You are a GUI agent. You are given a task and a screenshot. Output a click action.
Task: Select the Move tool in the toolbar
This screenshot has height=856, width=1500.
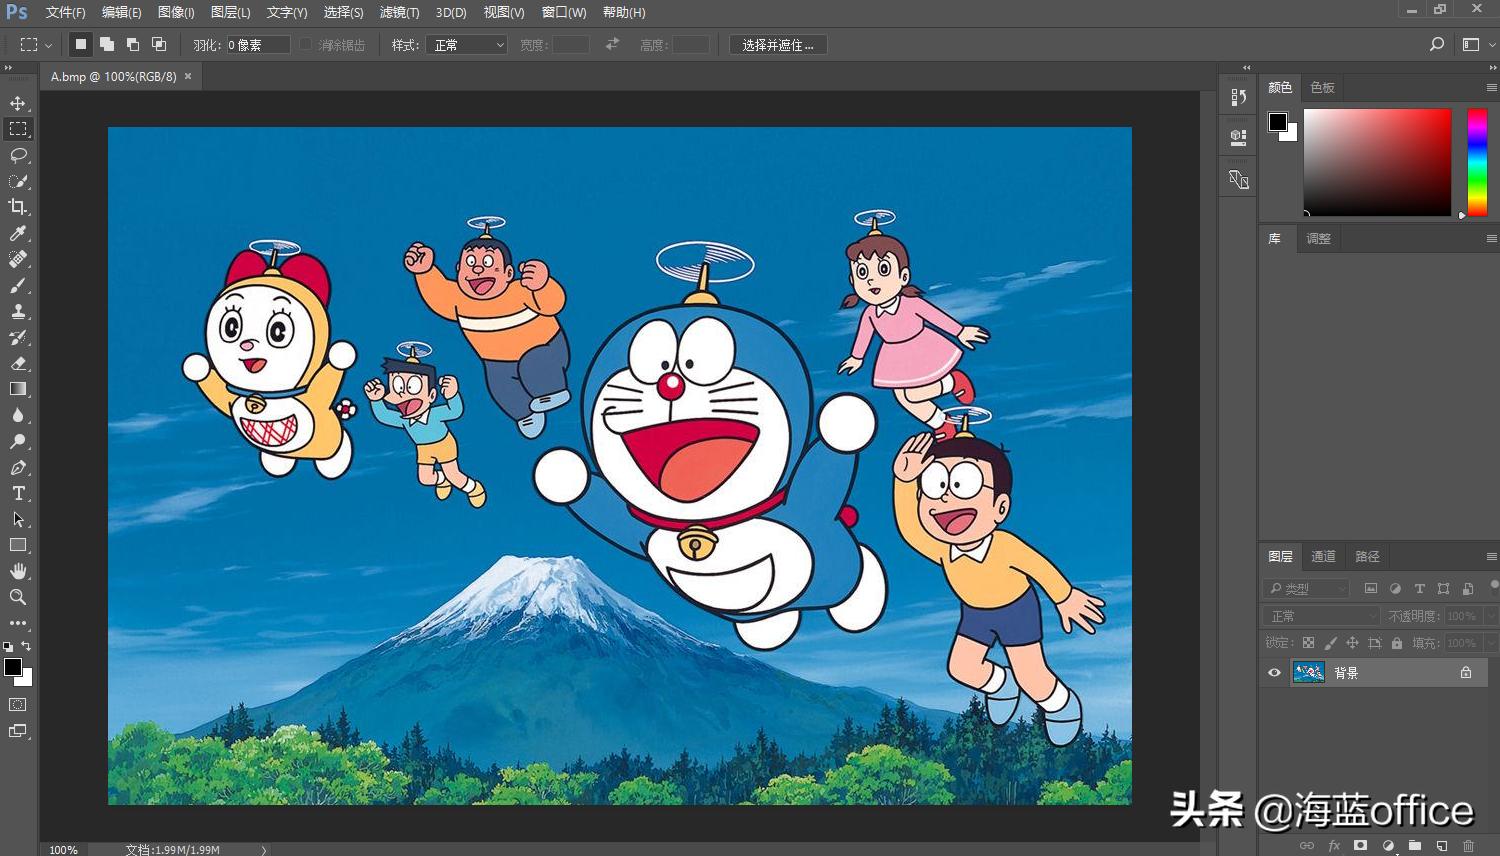(x=17, y=101)
